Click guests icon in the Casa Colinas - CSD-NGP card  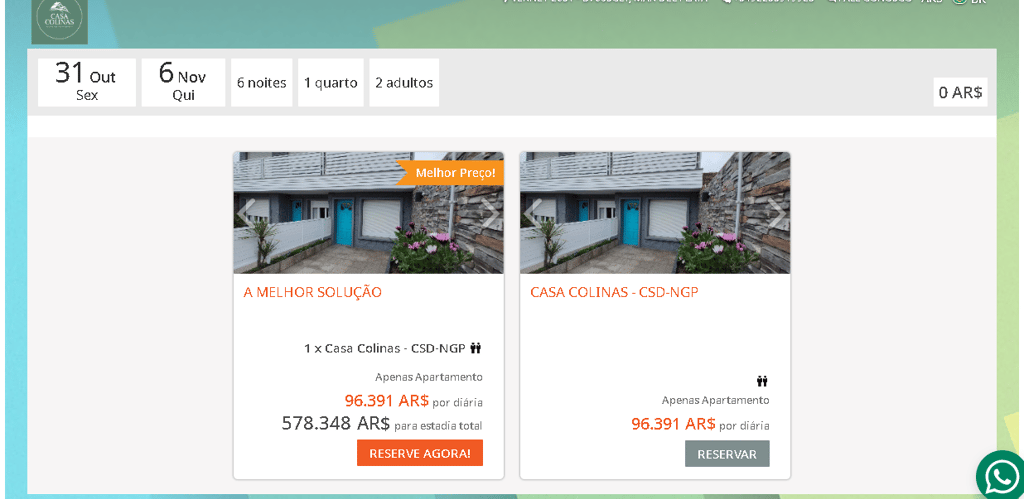click(x=762, y=381)
